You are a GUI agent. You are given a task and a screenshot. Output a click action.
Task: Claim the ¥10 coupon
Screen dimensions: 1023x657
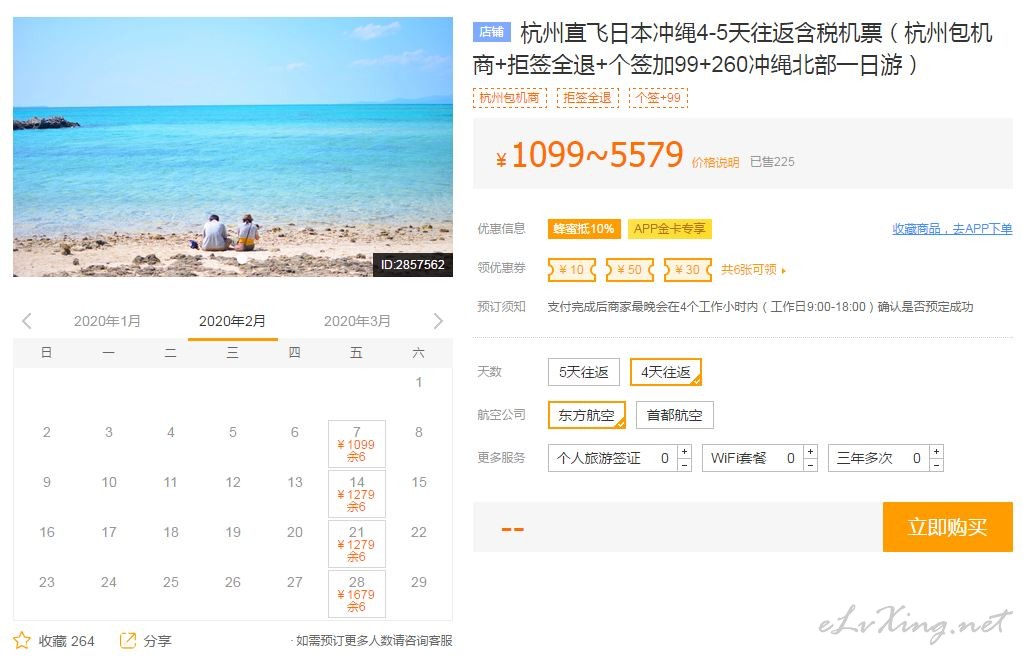[572, 269]
